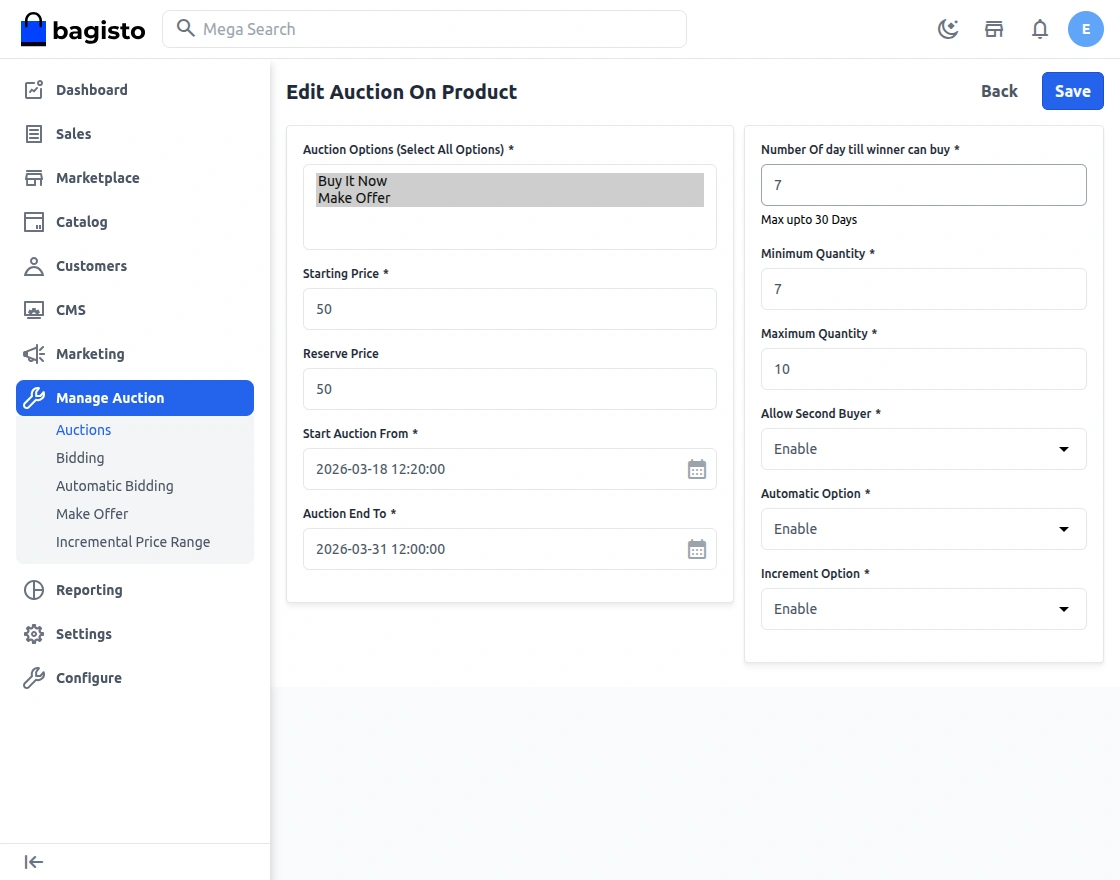Expand Automatic Option dropdown
The image size is (1120, 880).
coord(923,529)
